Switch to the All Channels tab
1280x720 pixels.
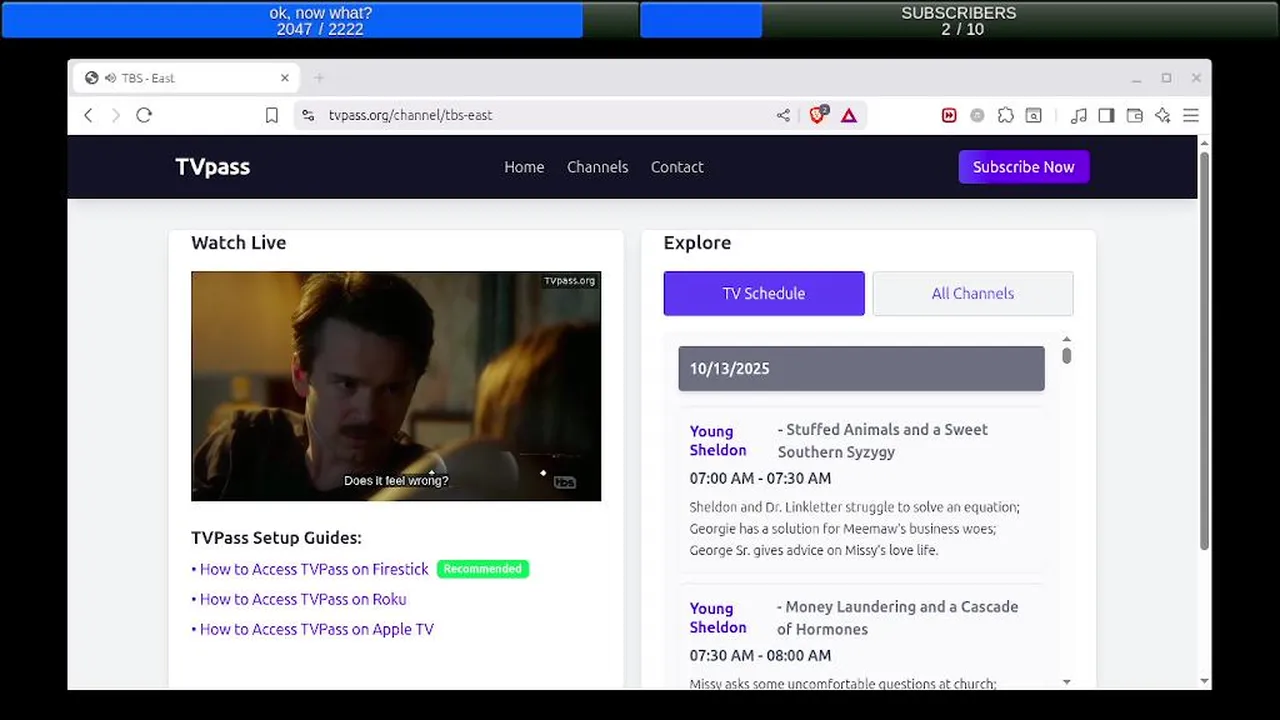click(x=973, y=293)
